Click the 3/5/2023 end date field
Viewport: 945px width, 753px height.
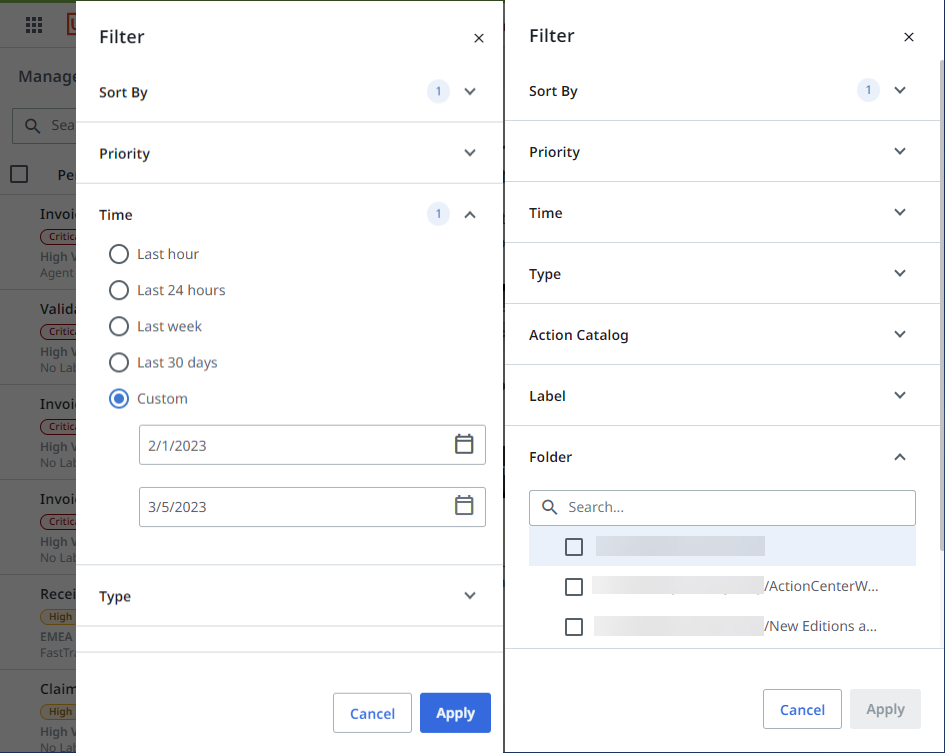295,506
